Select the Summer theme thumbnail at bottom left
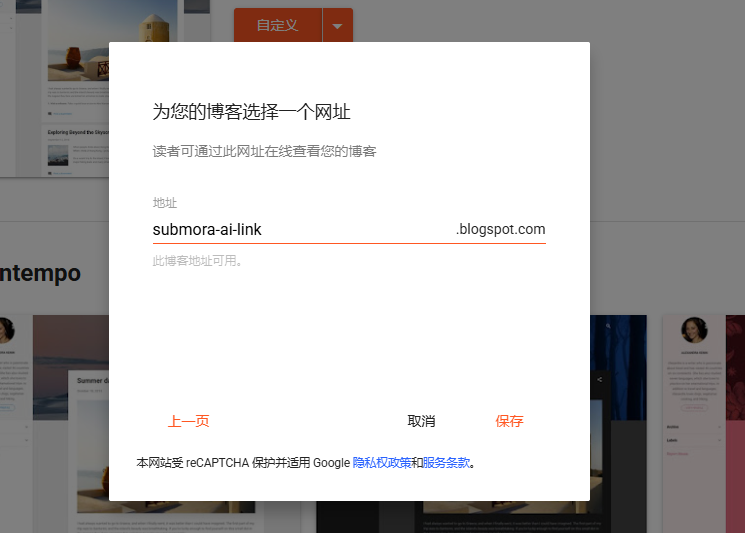 tap(71, 424)
